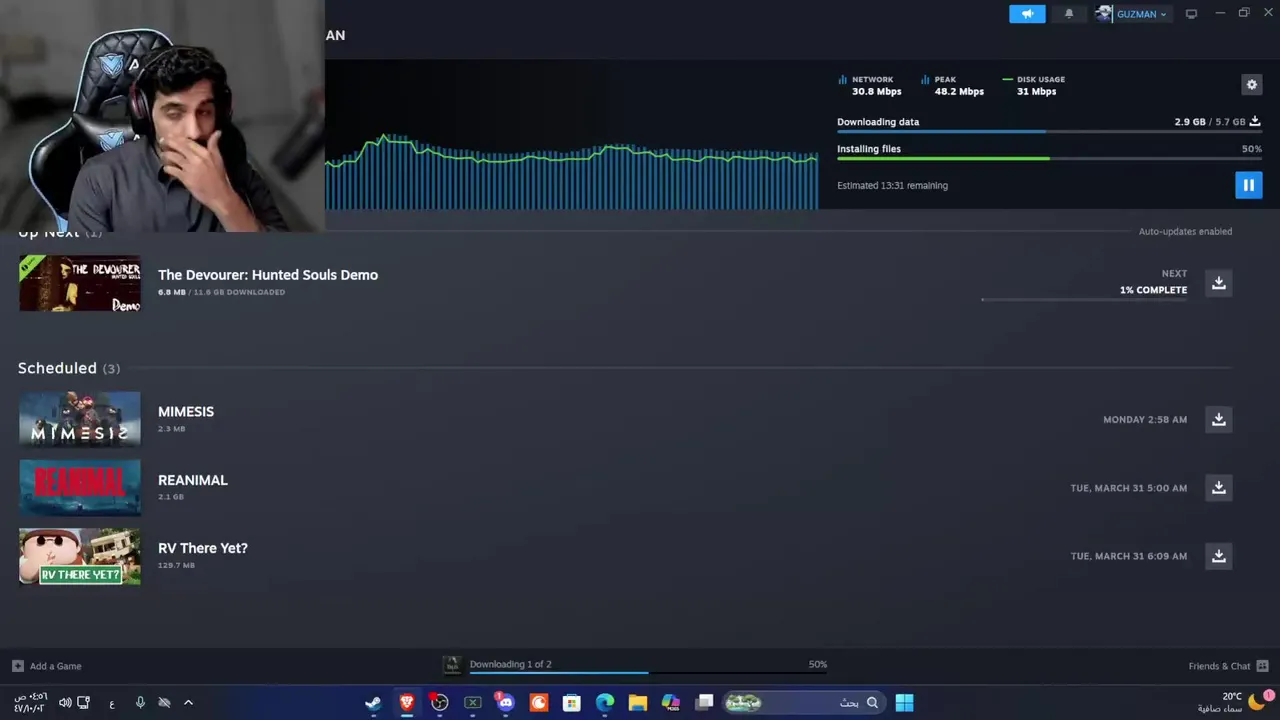Expand hidden system tray icons chevron
Viewport: 1280px width, 720px height.
[188, 702]
